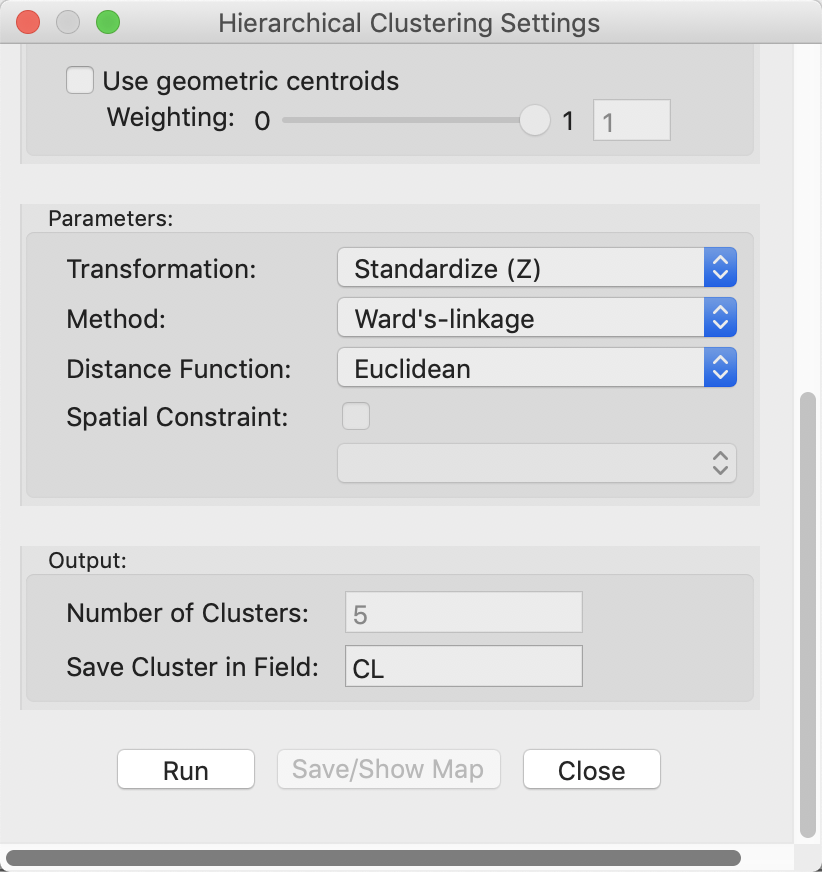Open the empty Spatial Constraint combo box

[x=530, y=463]
